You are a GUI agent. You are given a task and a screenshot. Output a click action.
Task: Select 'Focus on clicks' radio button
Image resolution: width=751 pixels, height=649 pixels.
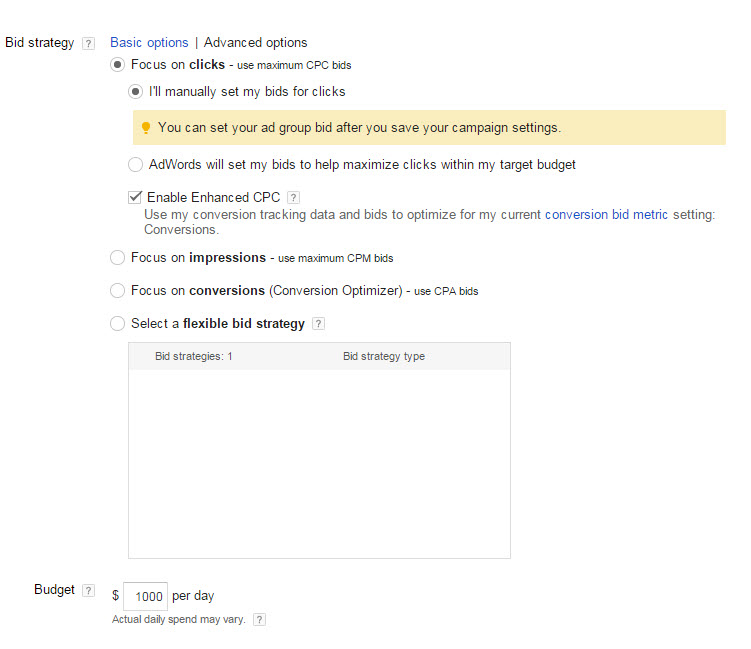pyautogui.click(x=118, y=65)
